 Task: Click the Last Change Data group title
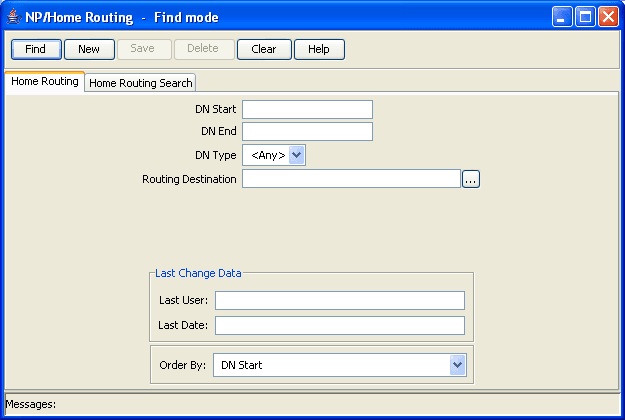(198, 273)
